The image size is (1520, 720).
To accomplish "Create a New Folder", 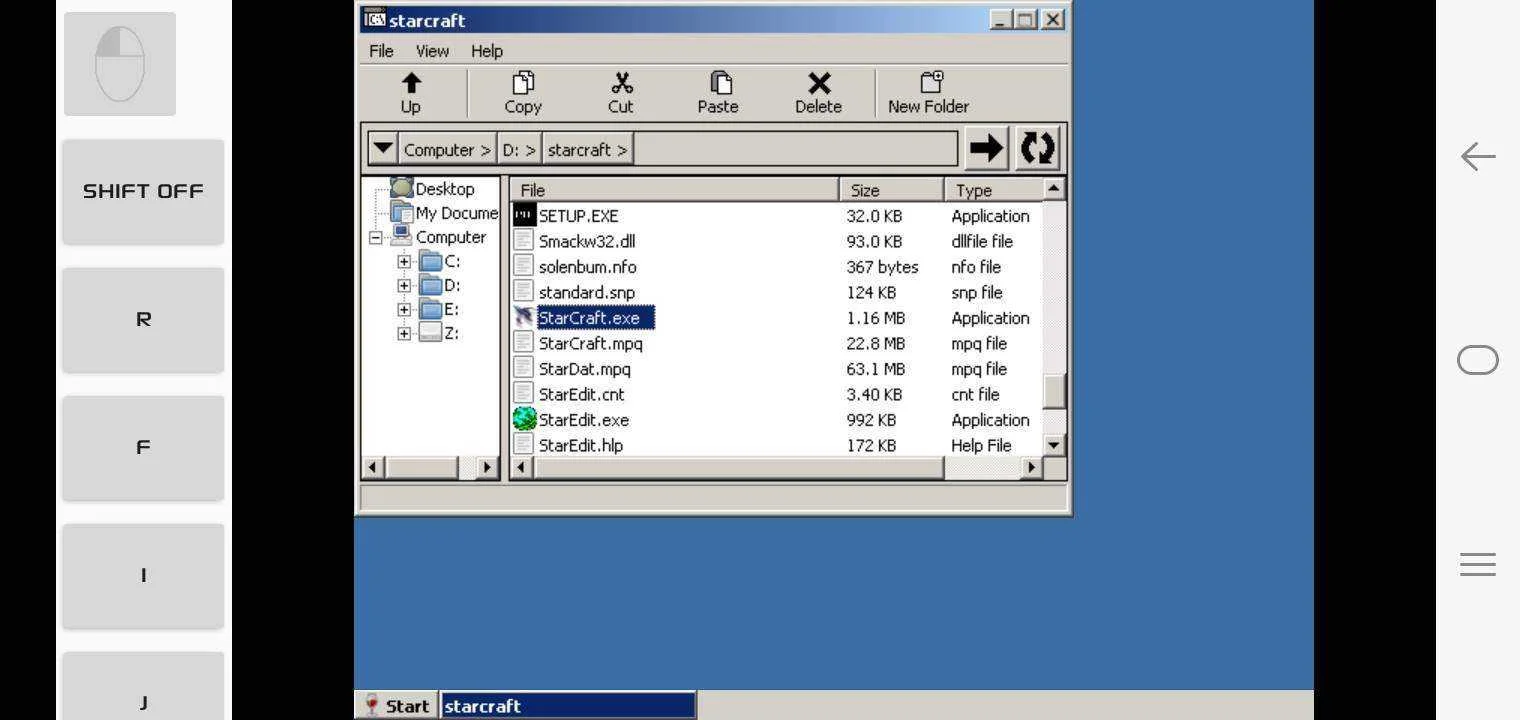I will point(929,93).
